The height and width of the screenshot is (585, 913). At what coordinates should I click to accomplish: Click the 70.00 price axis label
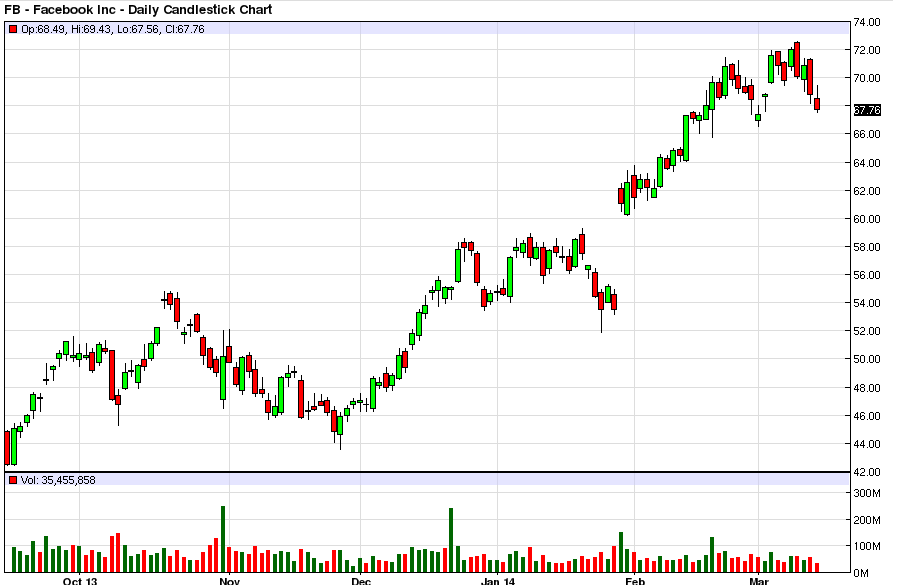(867, 78)
